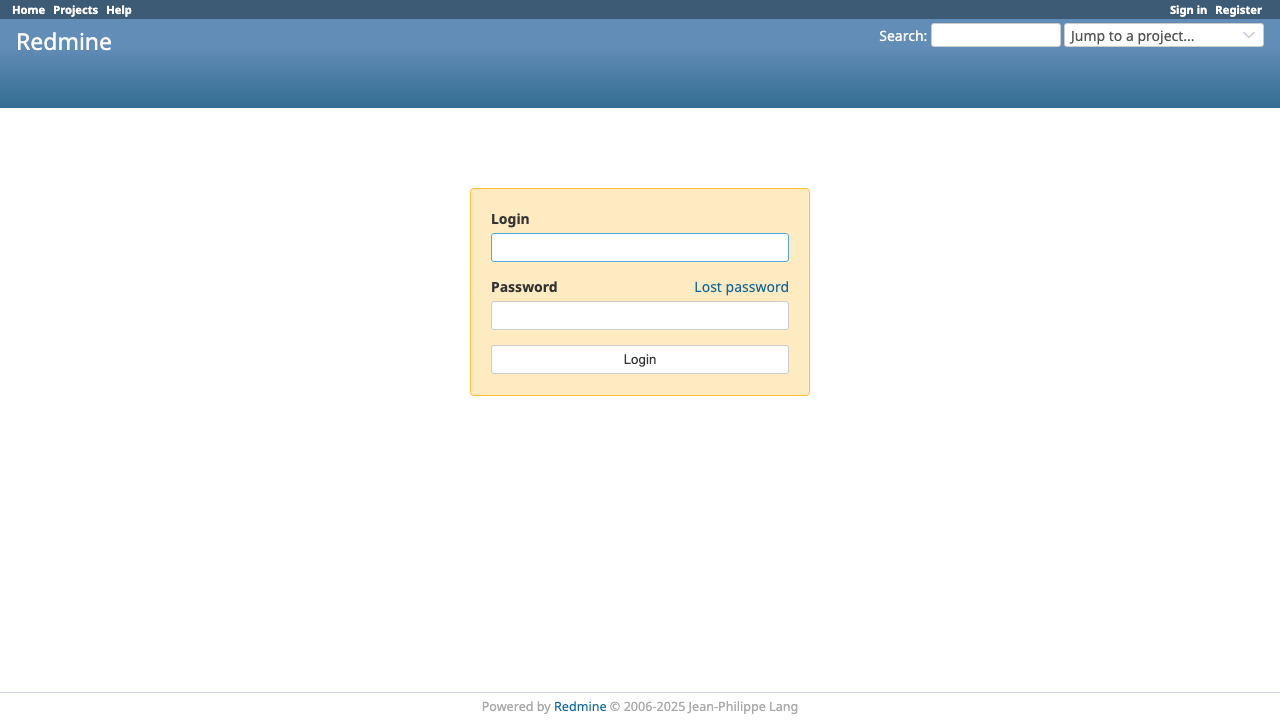This screenshot has height=720, width=1280.
Task: Click the Password field label
Action: coord(524,287)
